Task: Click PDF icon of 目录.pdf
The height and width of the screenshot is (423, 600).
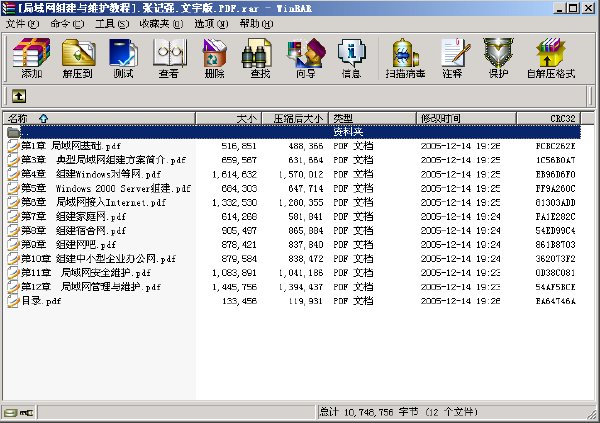Action: (13, 301)
